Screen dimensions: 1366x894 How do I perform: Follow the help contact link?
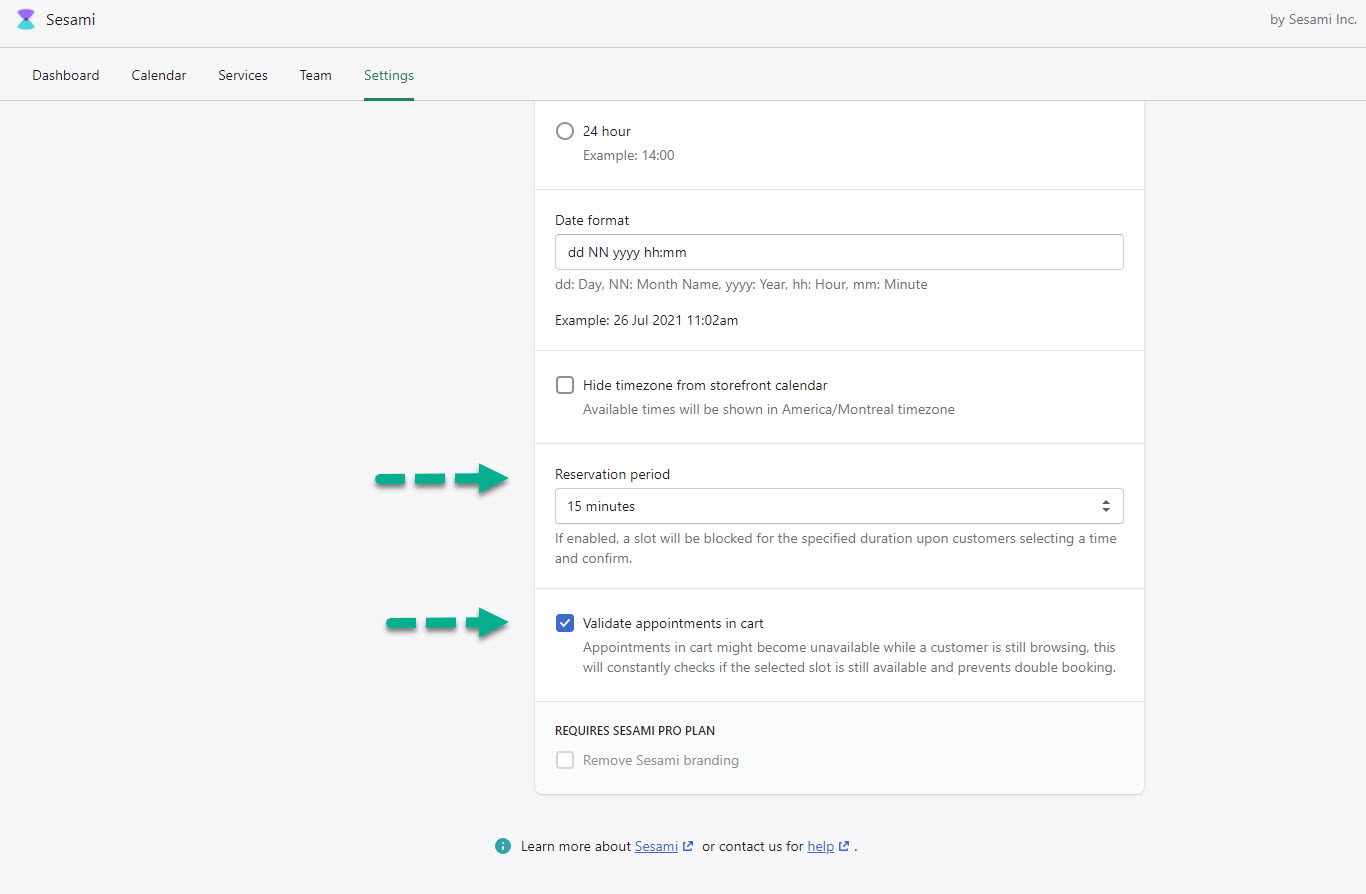click(x=821, y=846)
